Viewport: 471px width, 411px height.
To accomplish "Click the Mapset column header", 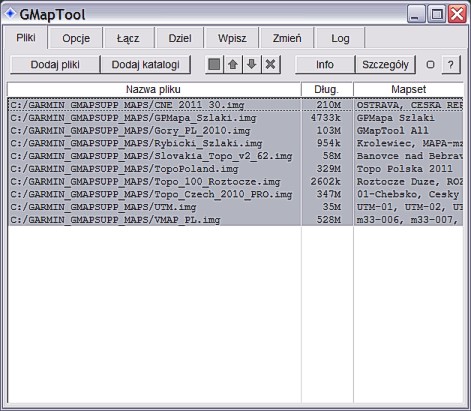I will [408, 89].
